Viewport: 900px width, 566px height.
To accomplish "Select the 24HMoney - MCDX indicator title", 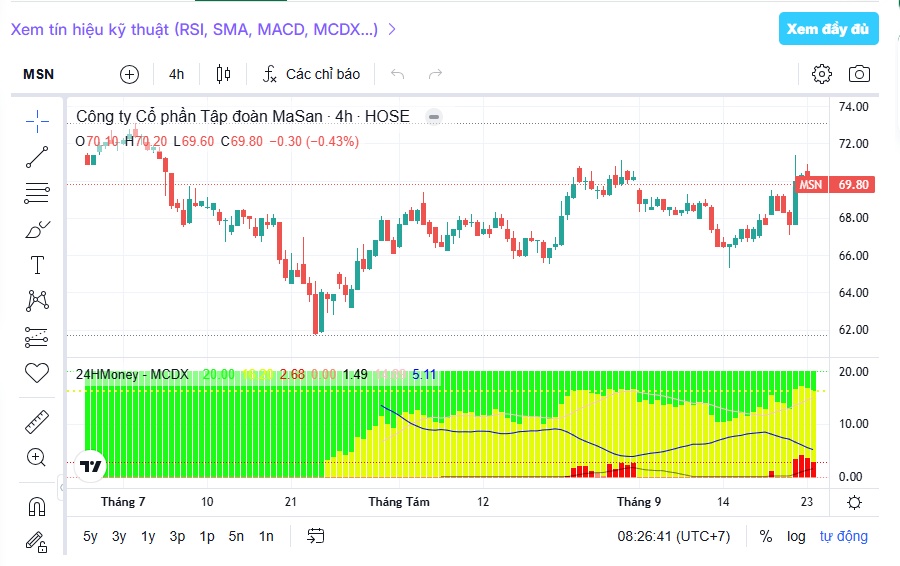I will 132,374.
